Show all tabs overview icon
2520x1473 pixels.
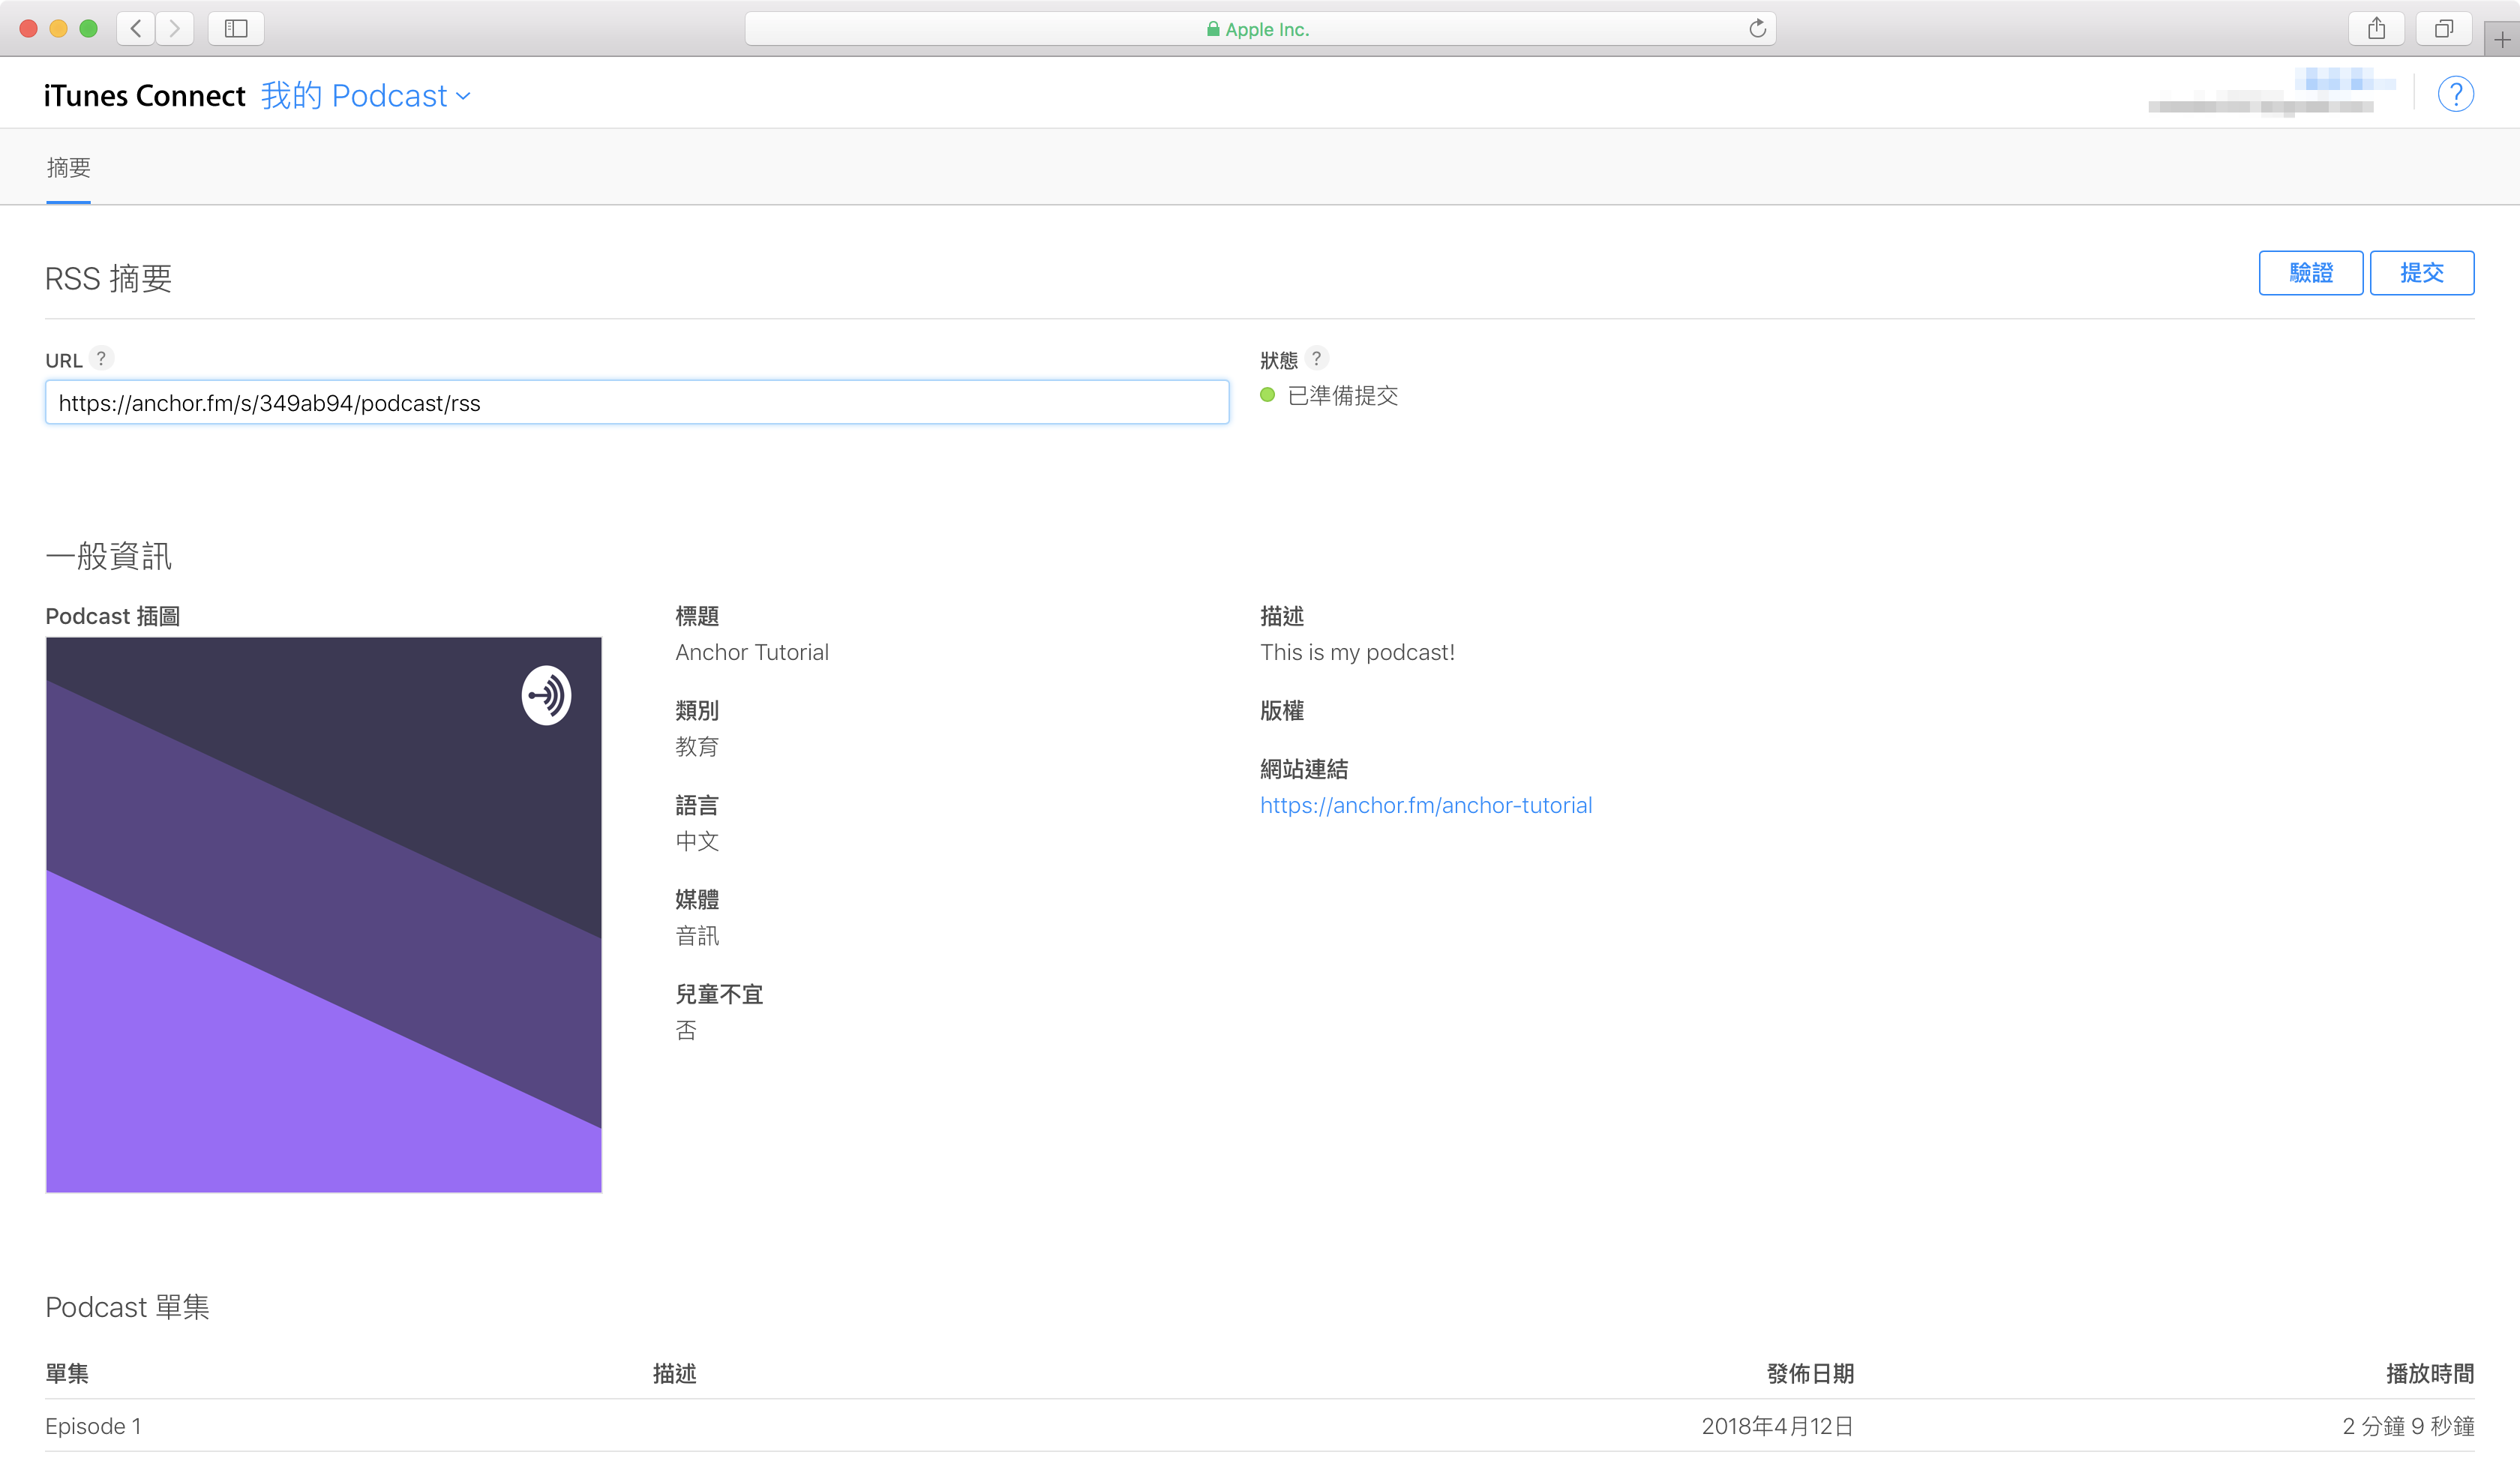[x=2443, y=28]
